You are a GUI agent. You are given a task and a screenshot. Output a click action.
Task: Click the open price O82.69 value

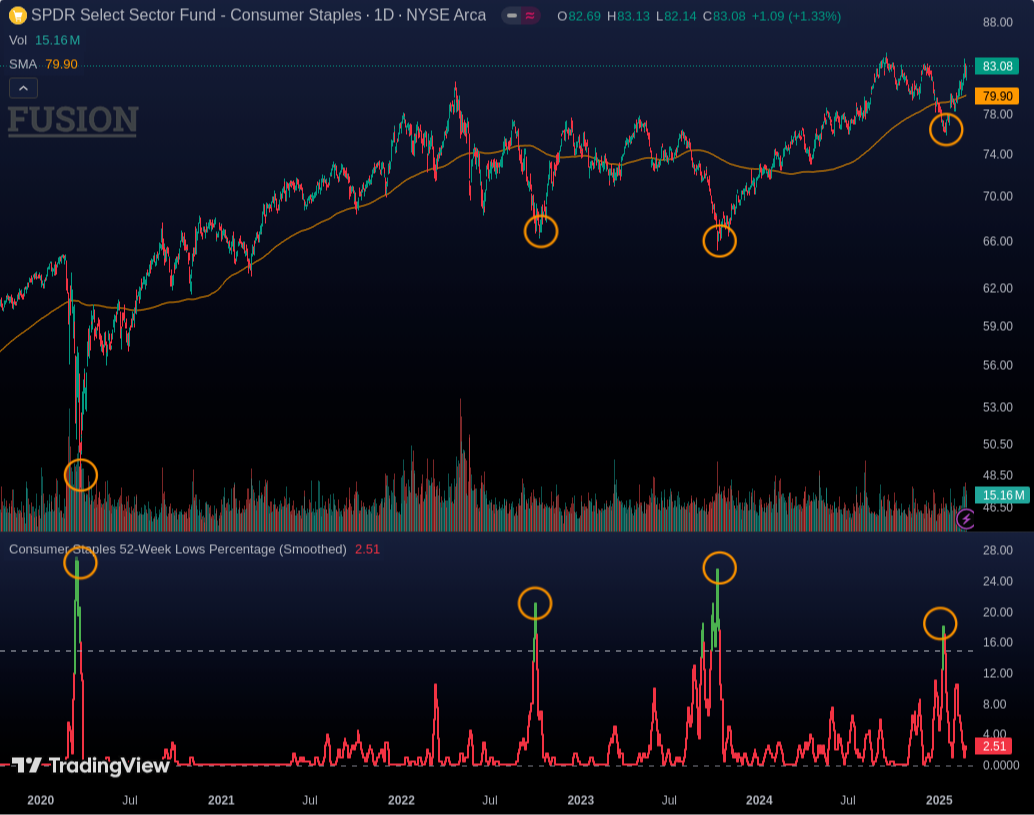579,16
